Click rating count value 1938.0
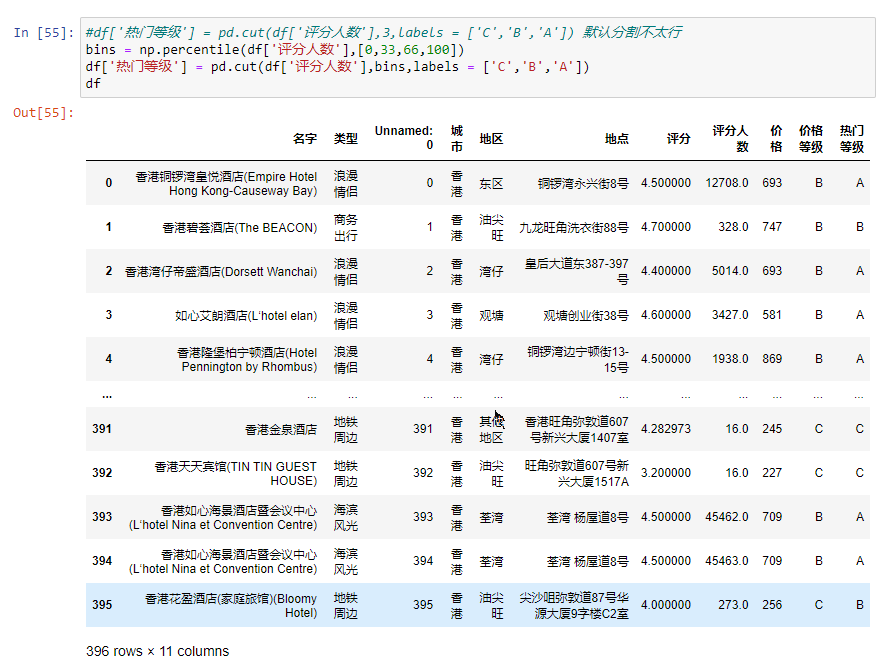This screenshot has height=670, width=892. 730,359
